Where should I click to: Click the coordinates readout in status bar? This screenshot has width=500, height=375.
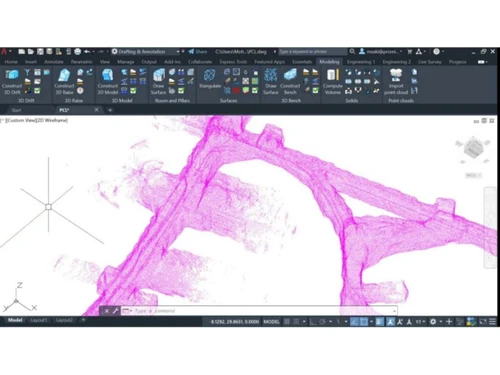(235, 322)
